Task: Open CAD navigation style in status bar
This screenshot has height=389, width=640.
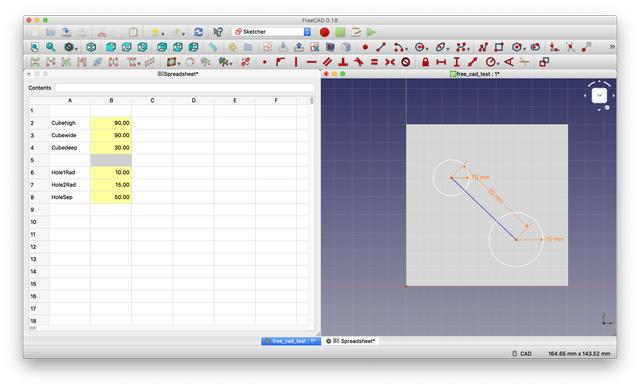Action: tap(522, 353)
